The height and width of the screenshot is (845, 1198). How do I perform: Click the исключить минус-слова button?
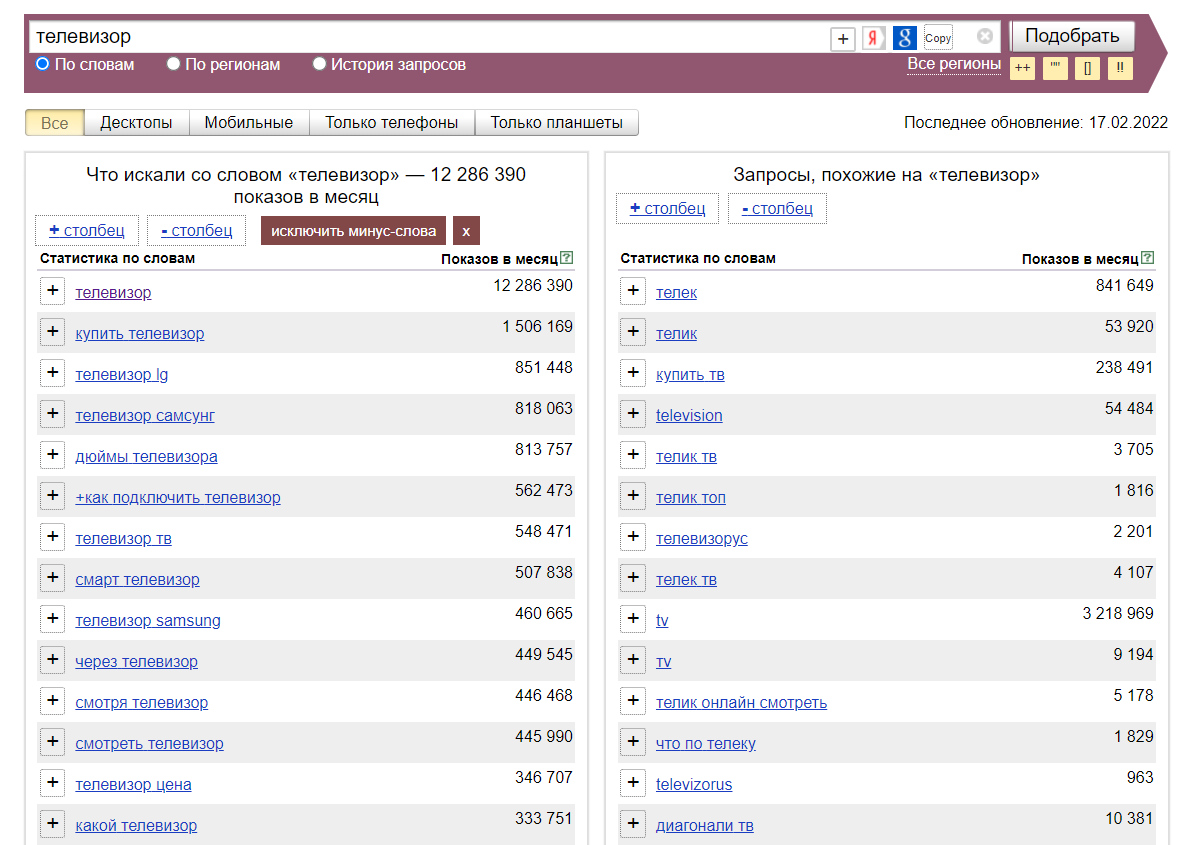354,231
